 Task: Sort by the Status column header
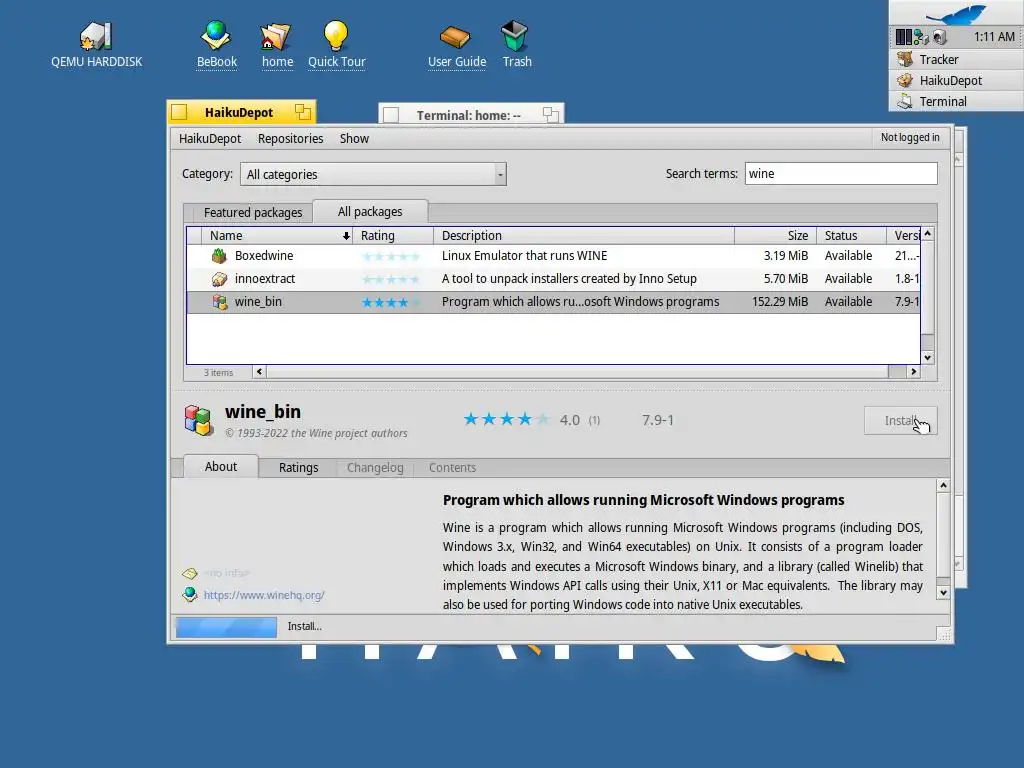(851, 236)
